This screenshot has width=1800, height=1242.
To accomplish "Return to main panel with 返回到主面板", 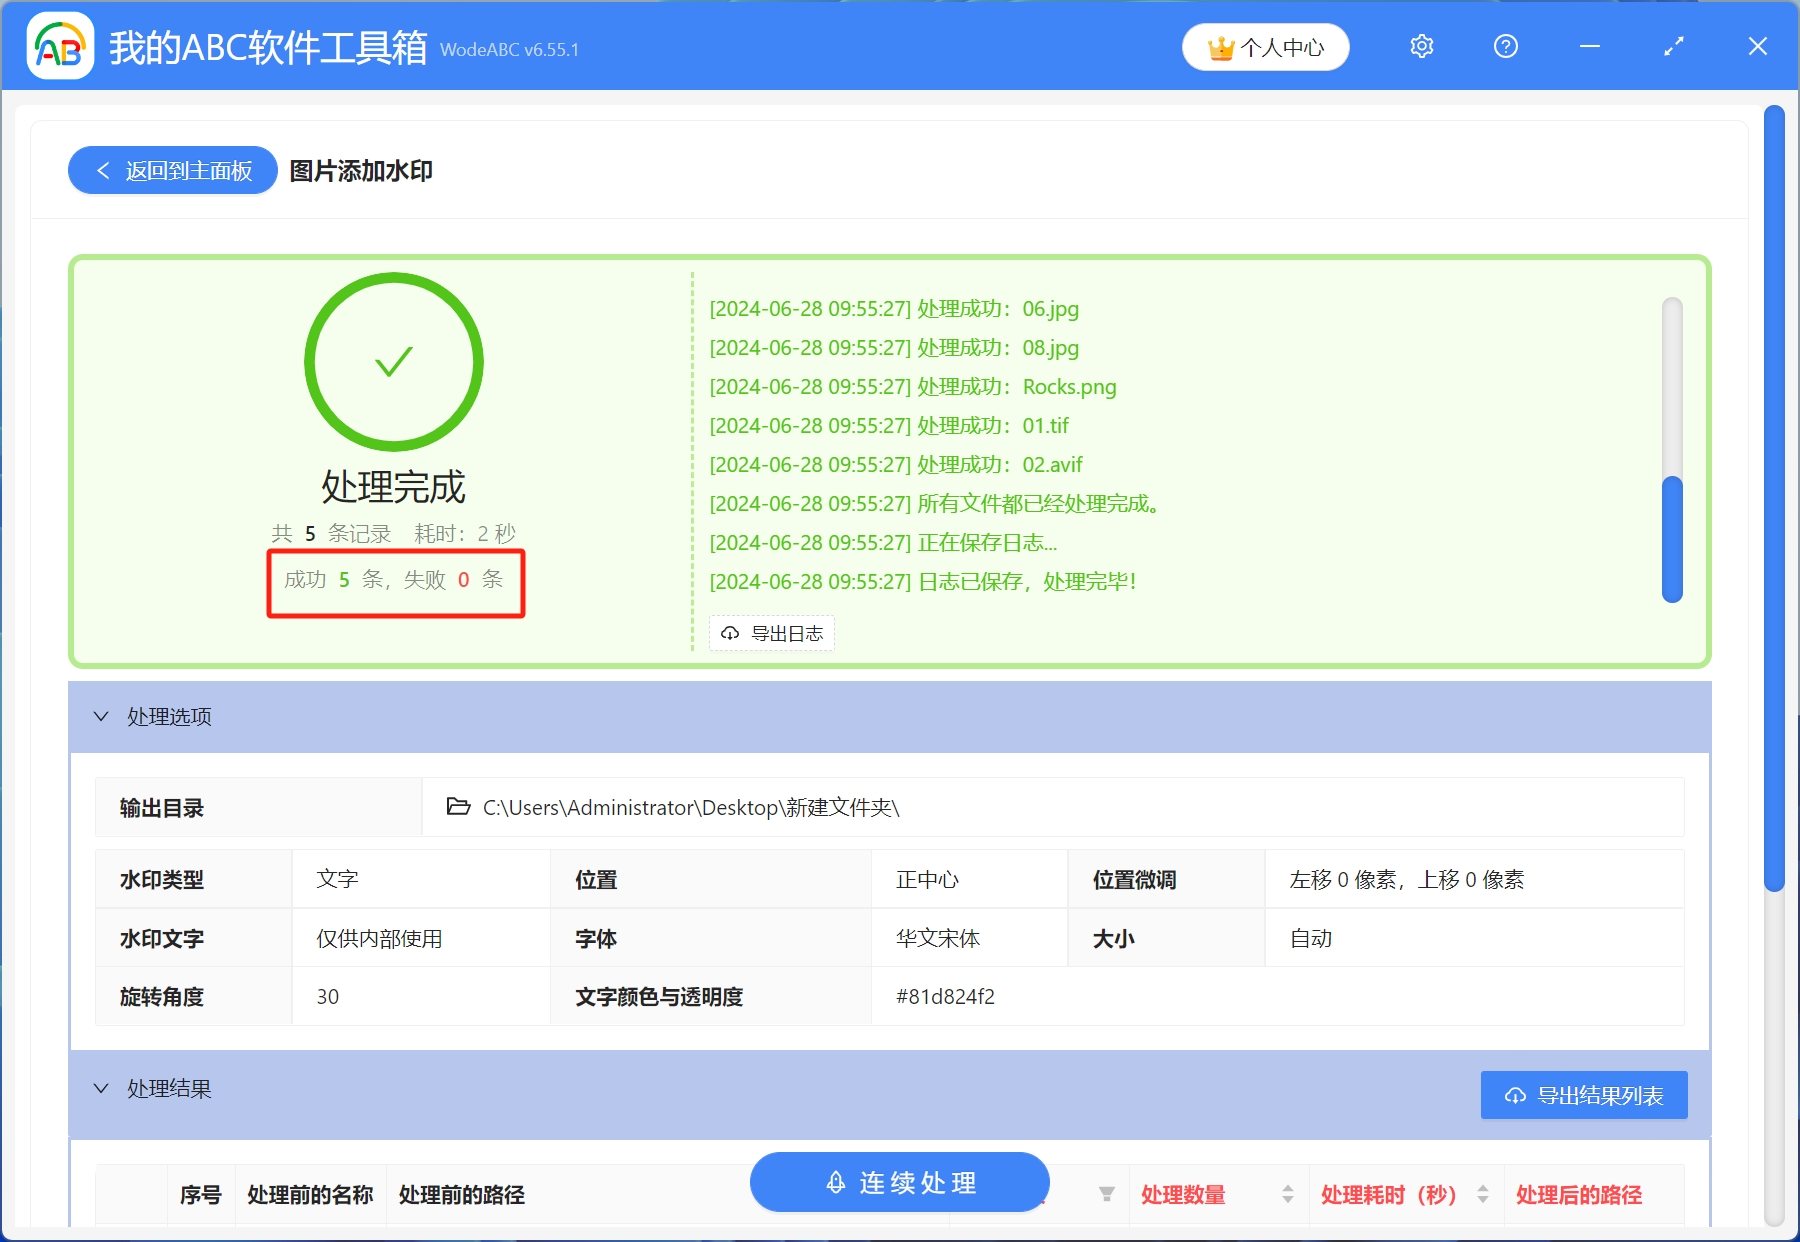I will pyautogui.click(x=173, y=171).
